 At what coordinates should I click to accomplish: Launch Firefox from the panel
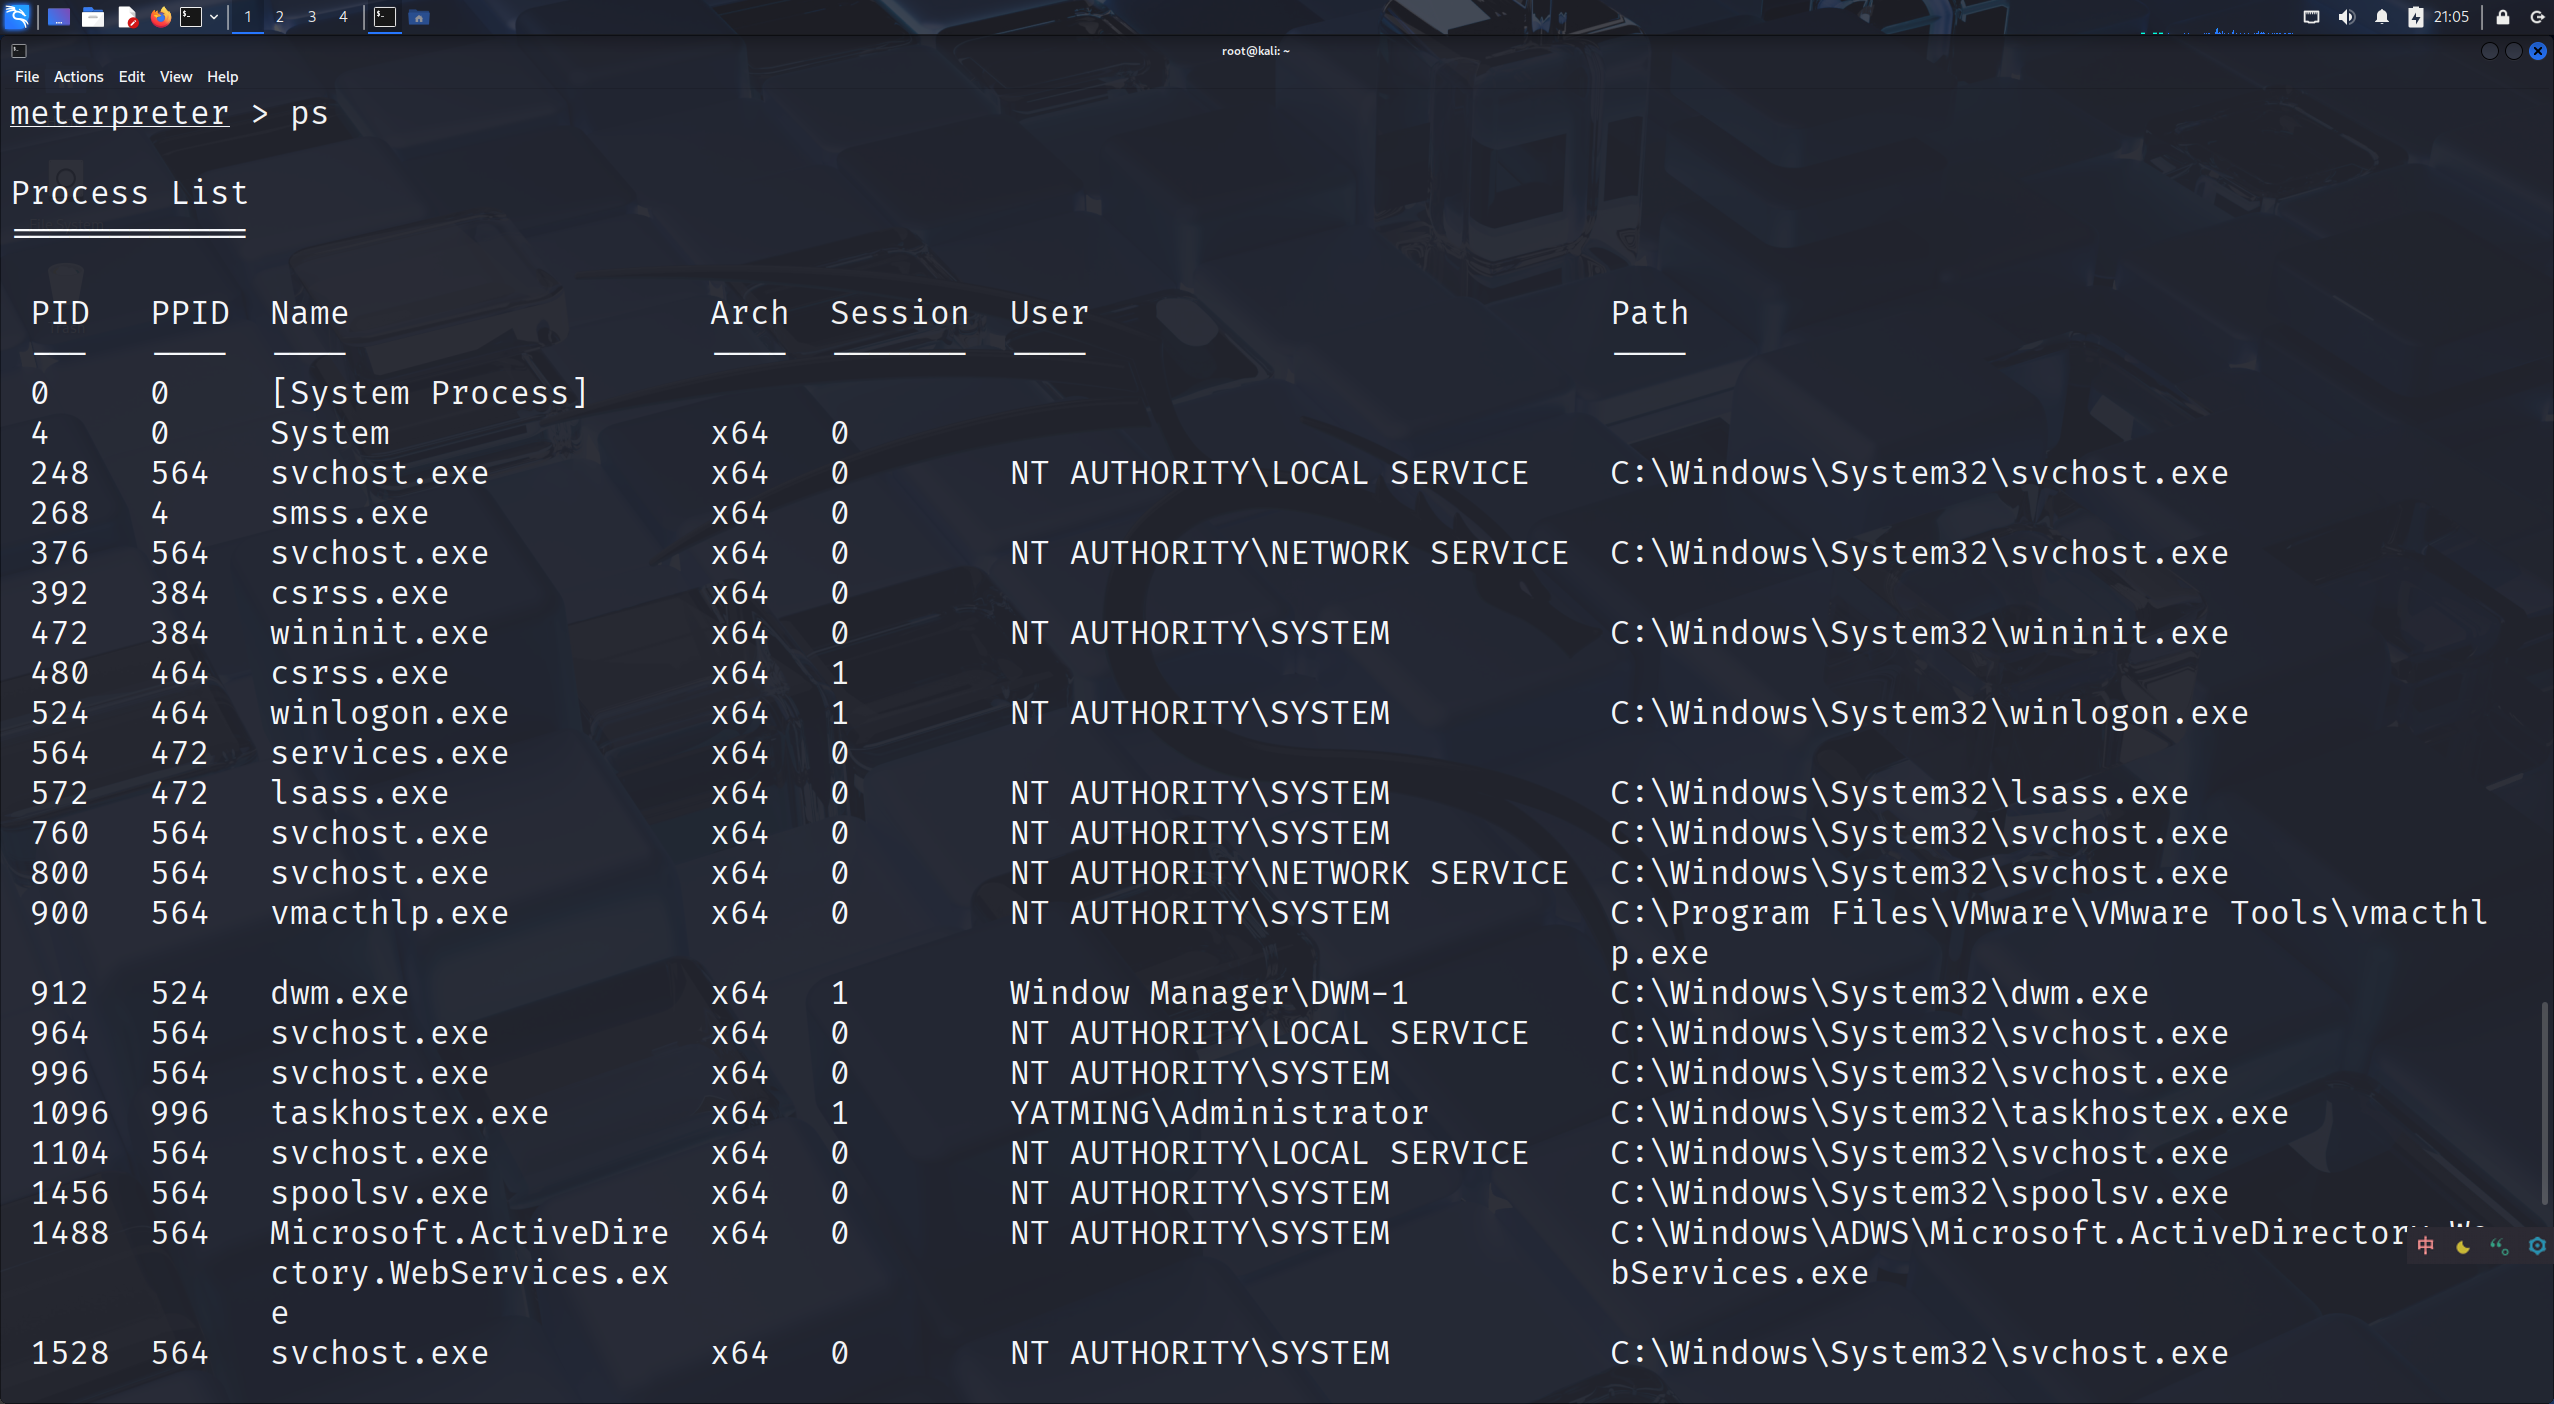click(160, 16)
